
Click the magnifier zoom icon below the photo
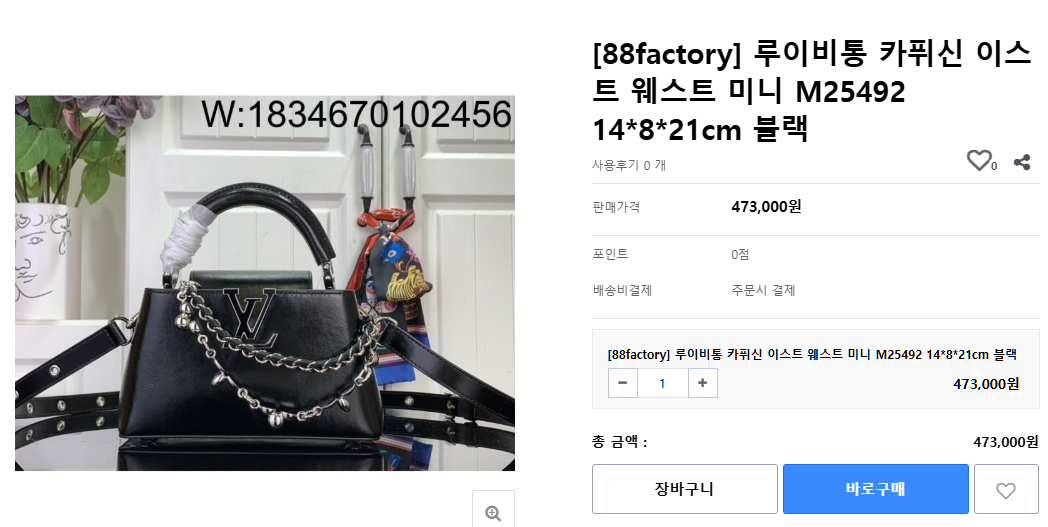tap(493, 513)
